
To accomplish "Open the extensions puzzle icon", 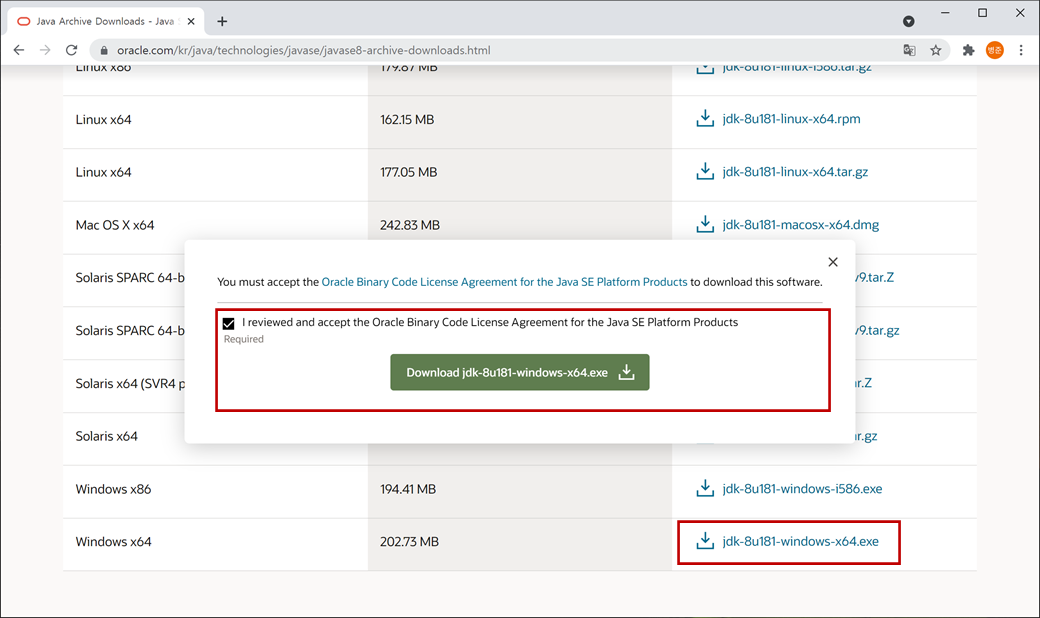I will pyautogui.click(x=968, y=50).
